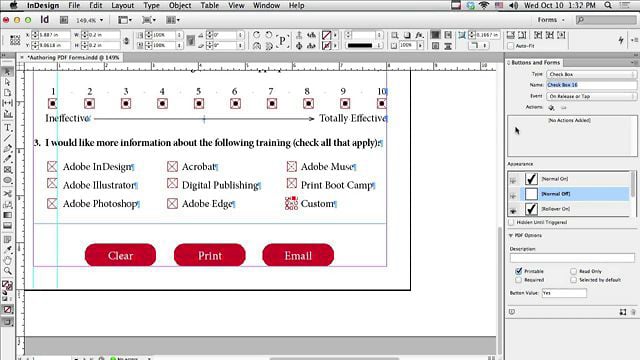
Task: Click rotate 90 degrees counter-clockwise icon
Action: click(x=269, y=35)
